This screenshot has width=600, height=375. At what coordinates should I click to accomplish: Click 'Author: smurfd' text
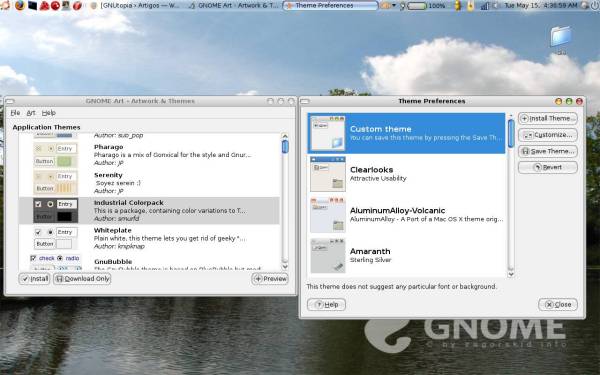[x=116, y=218]
